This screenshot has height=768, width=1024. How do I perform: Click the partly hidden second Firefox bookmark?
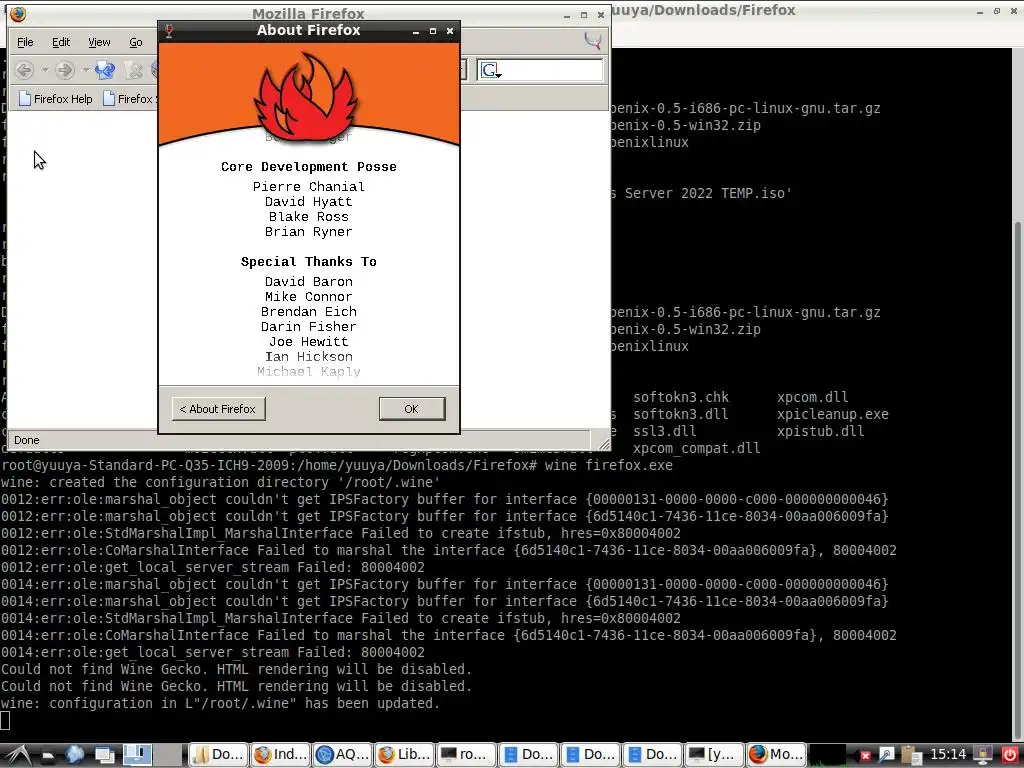(129, 99)
